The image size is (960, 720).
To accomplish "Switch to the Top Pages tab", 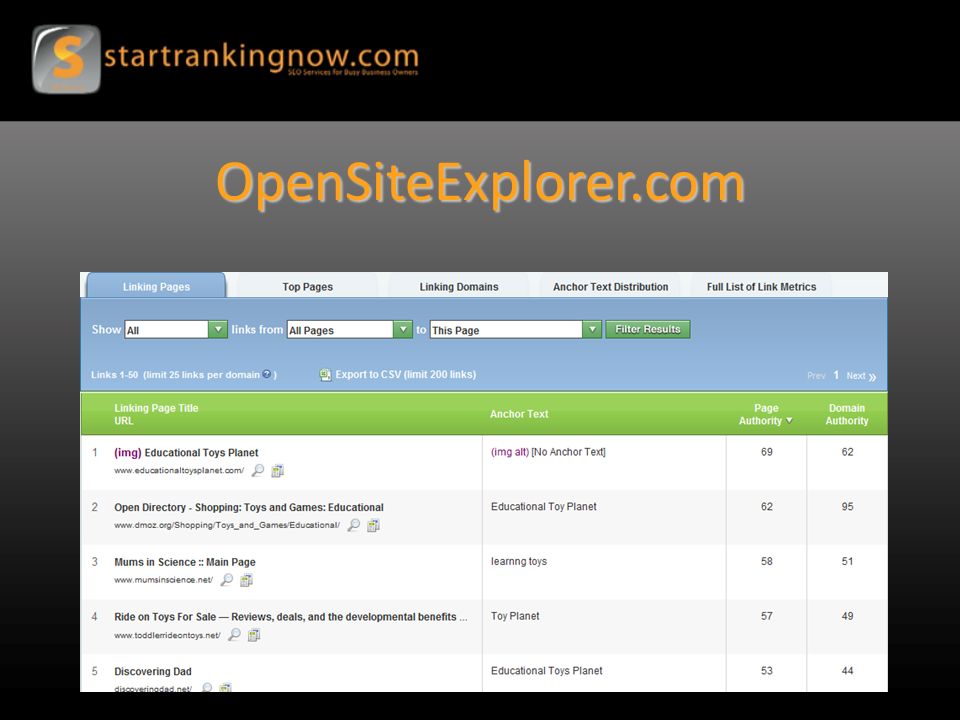I will [307, 286].
